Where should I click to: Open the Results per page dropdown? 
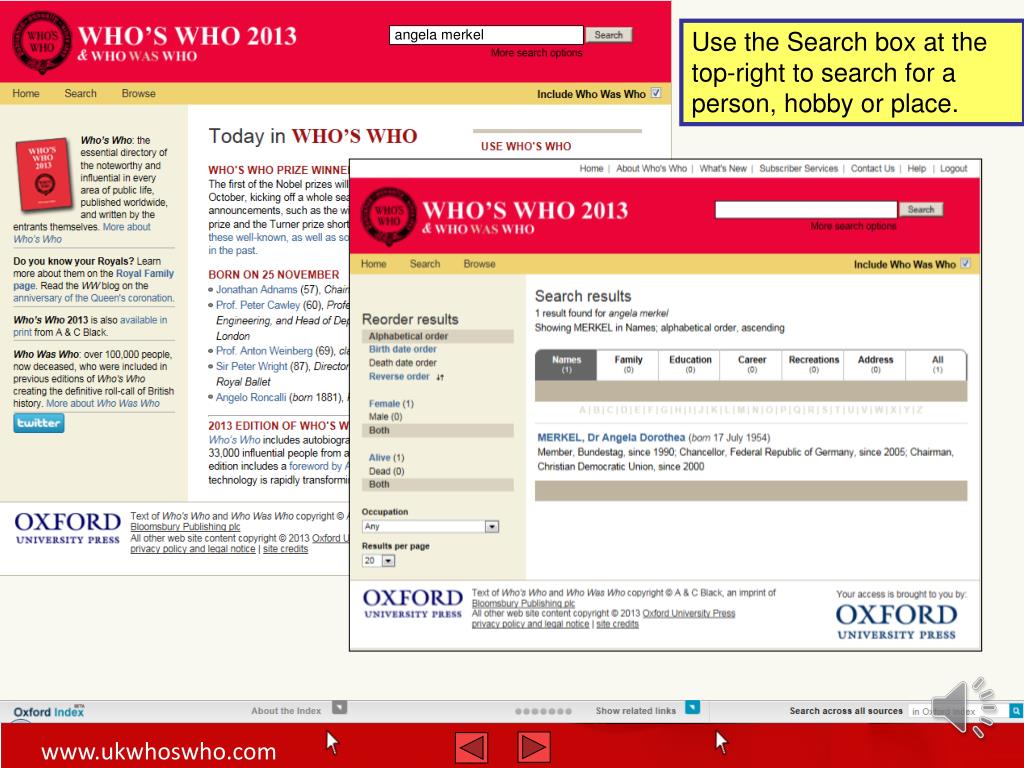tap(379, 560)
